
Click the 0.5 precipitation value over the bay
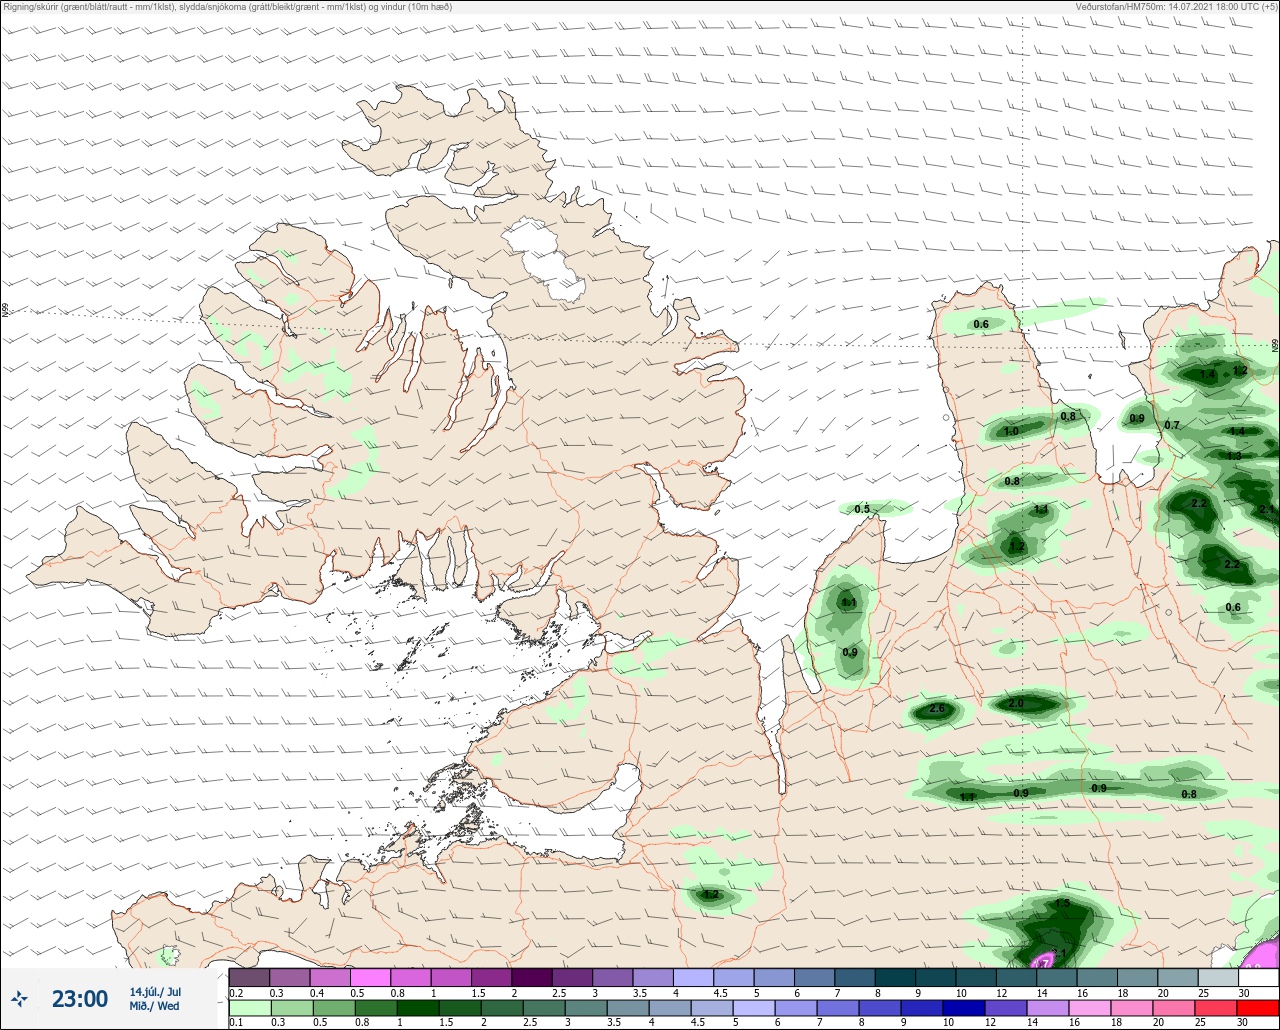(862, 509)
